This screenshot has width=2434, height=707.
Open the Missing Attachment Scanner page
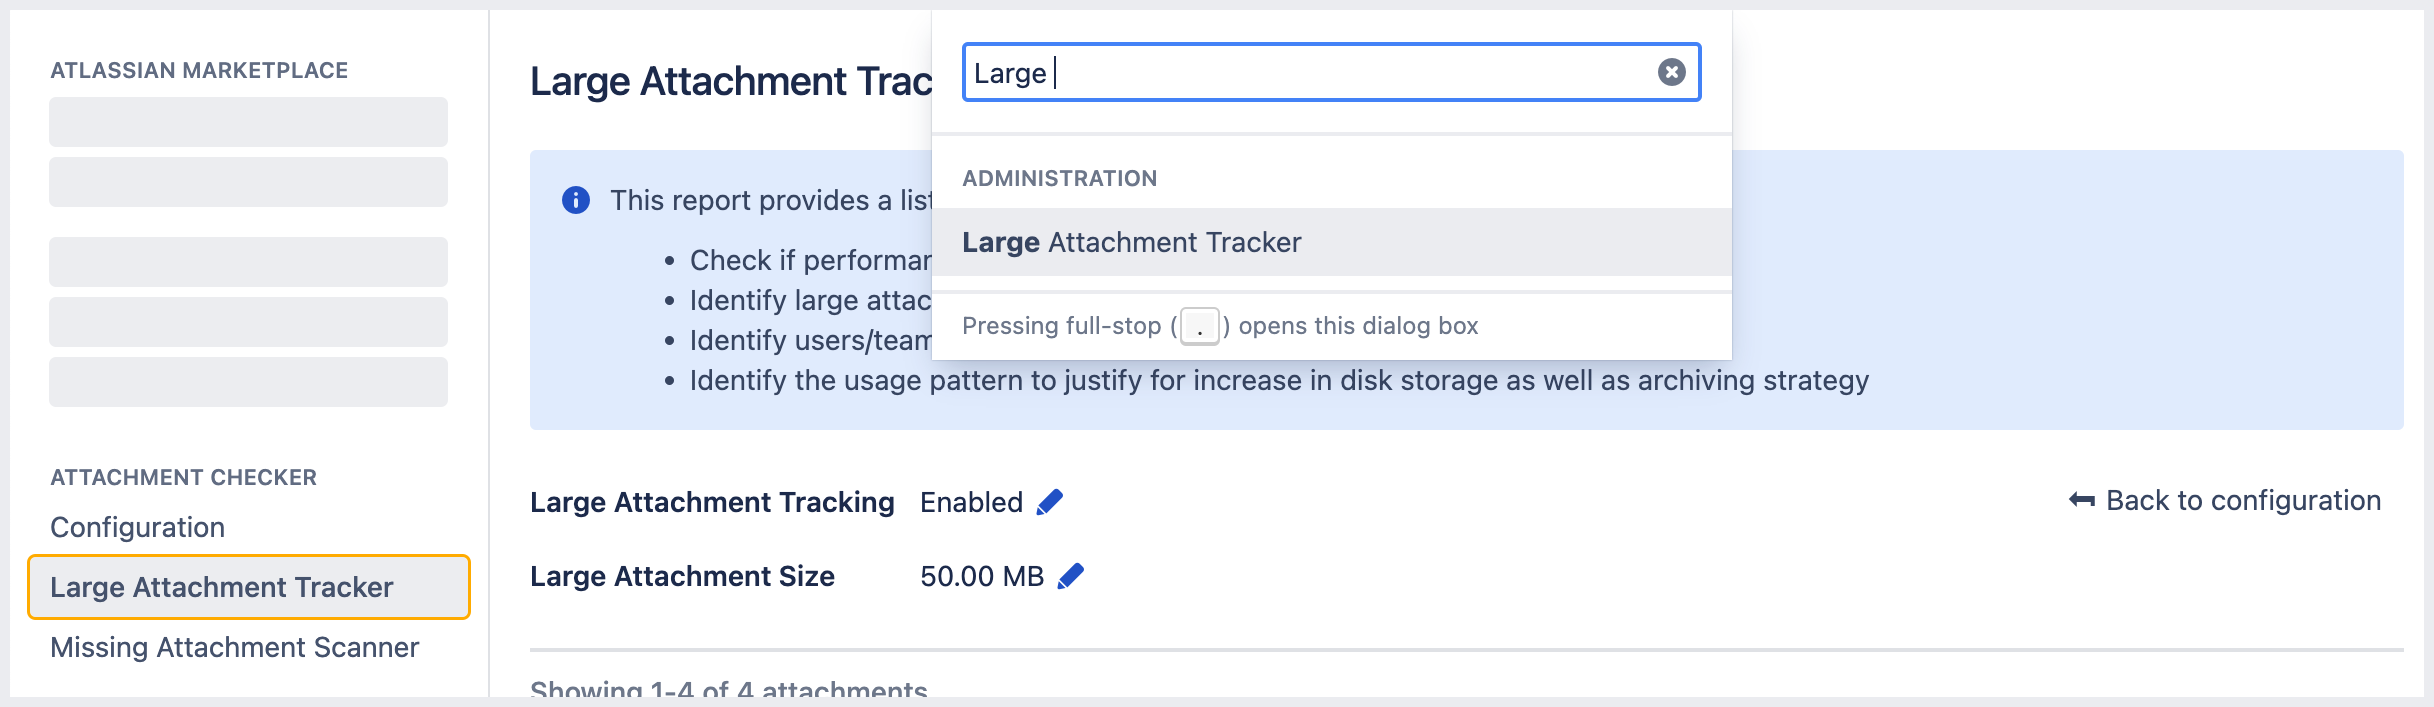click(234, 647)
